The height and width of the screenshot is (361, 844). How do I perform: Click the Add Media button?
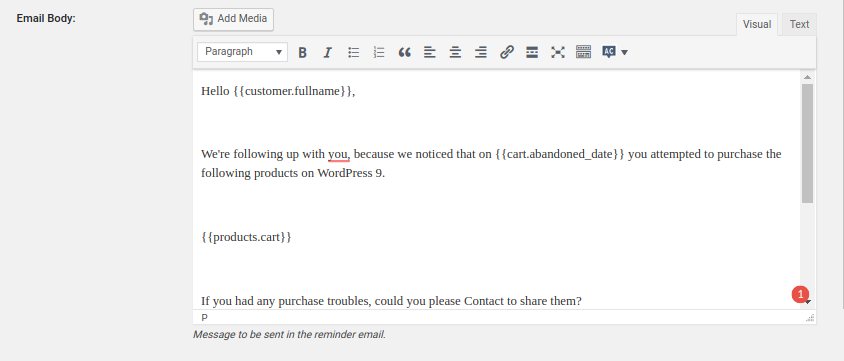(234, 19)
